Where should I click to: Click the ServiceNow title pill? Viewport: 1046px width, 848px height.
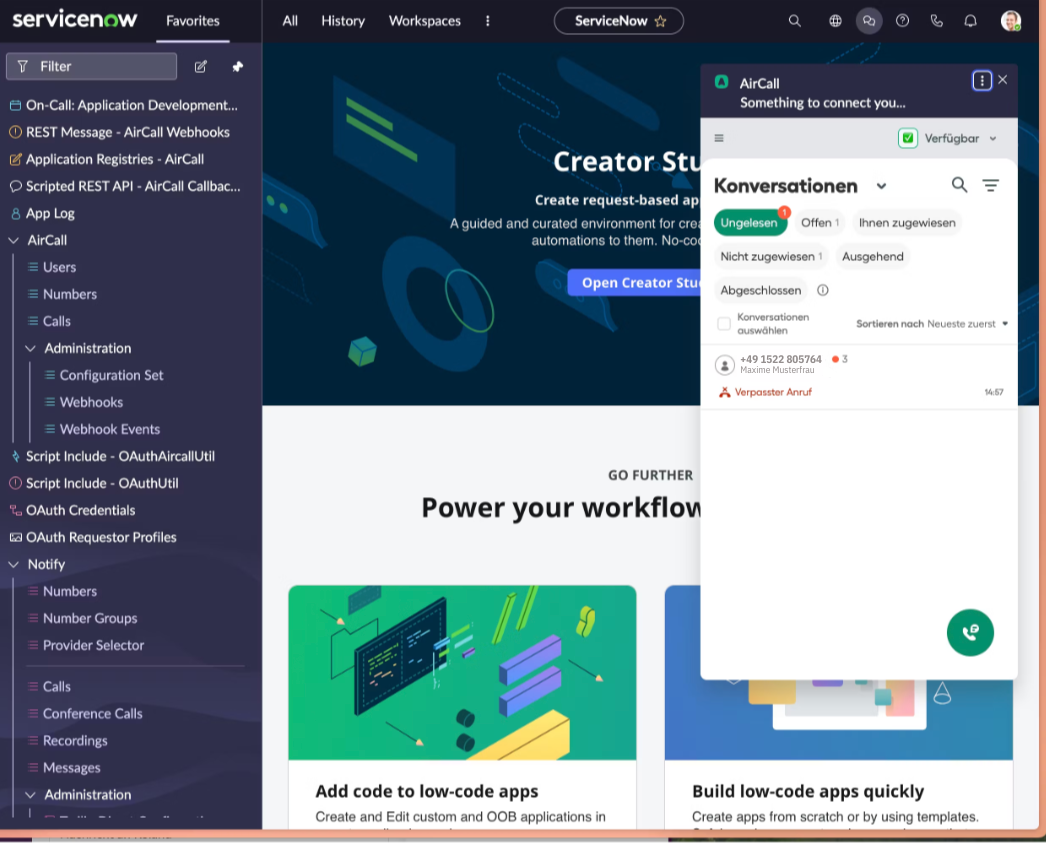pyautogui.click(x=618, y=21)
